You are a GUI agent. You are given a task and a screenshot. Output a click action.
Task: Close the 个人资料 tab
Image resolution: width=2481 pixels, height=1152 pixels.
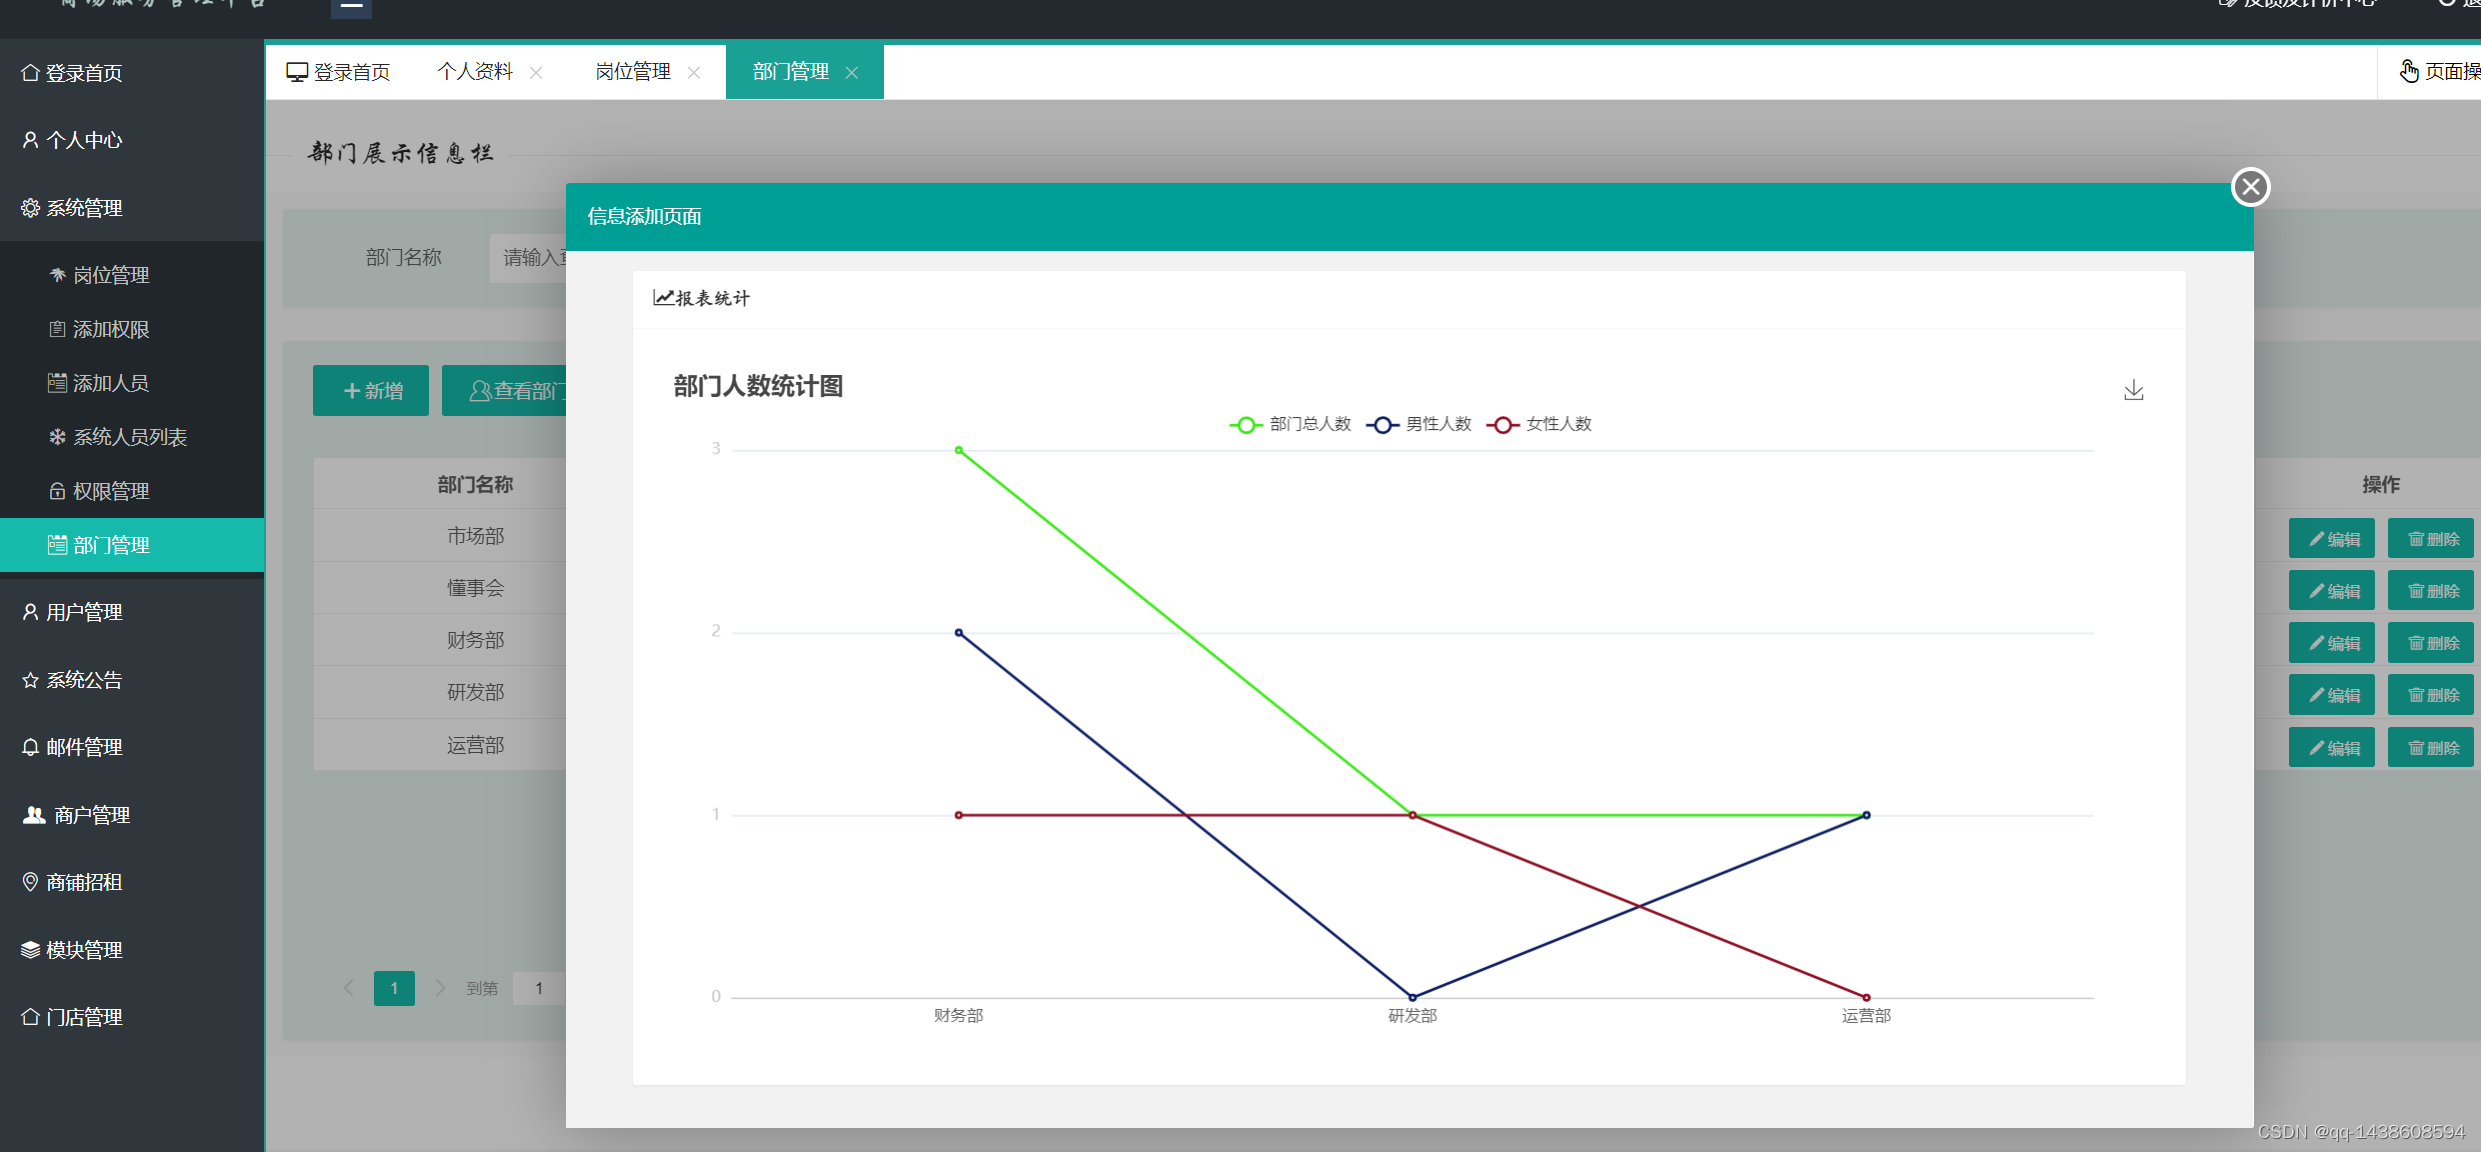[x=536, y=73]
